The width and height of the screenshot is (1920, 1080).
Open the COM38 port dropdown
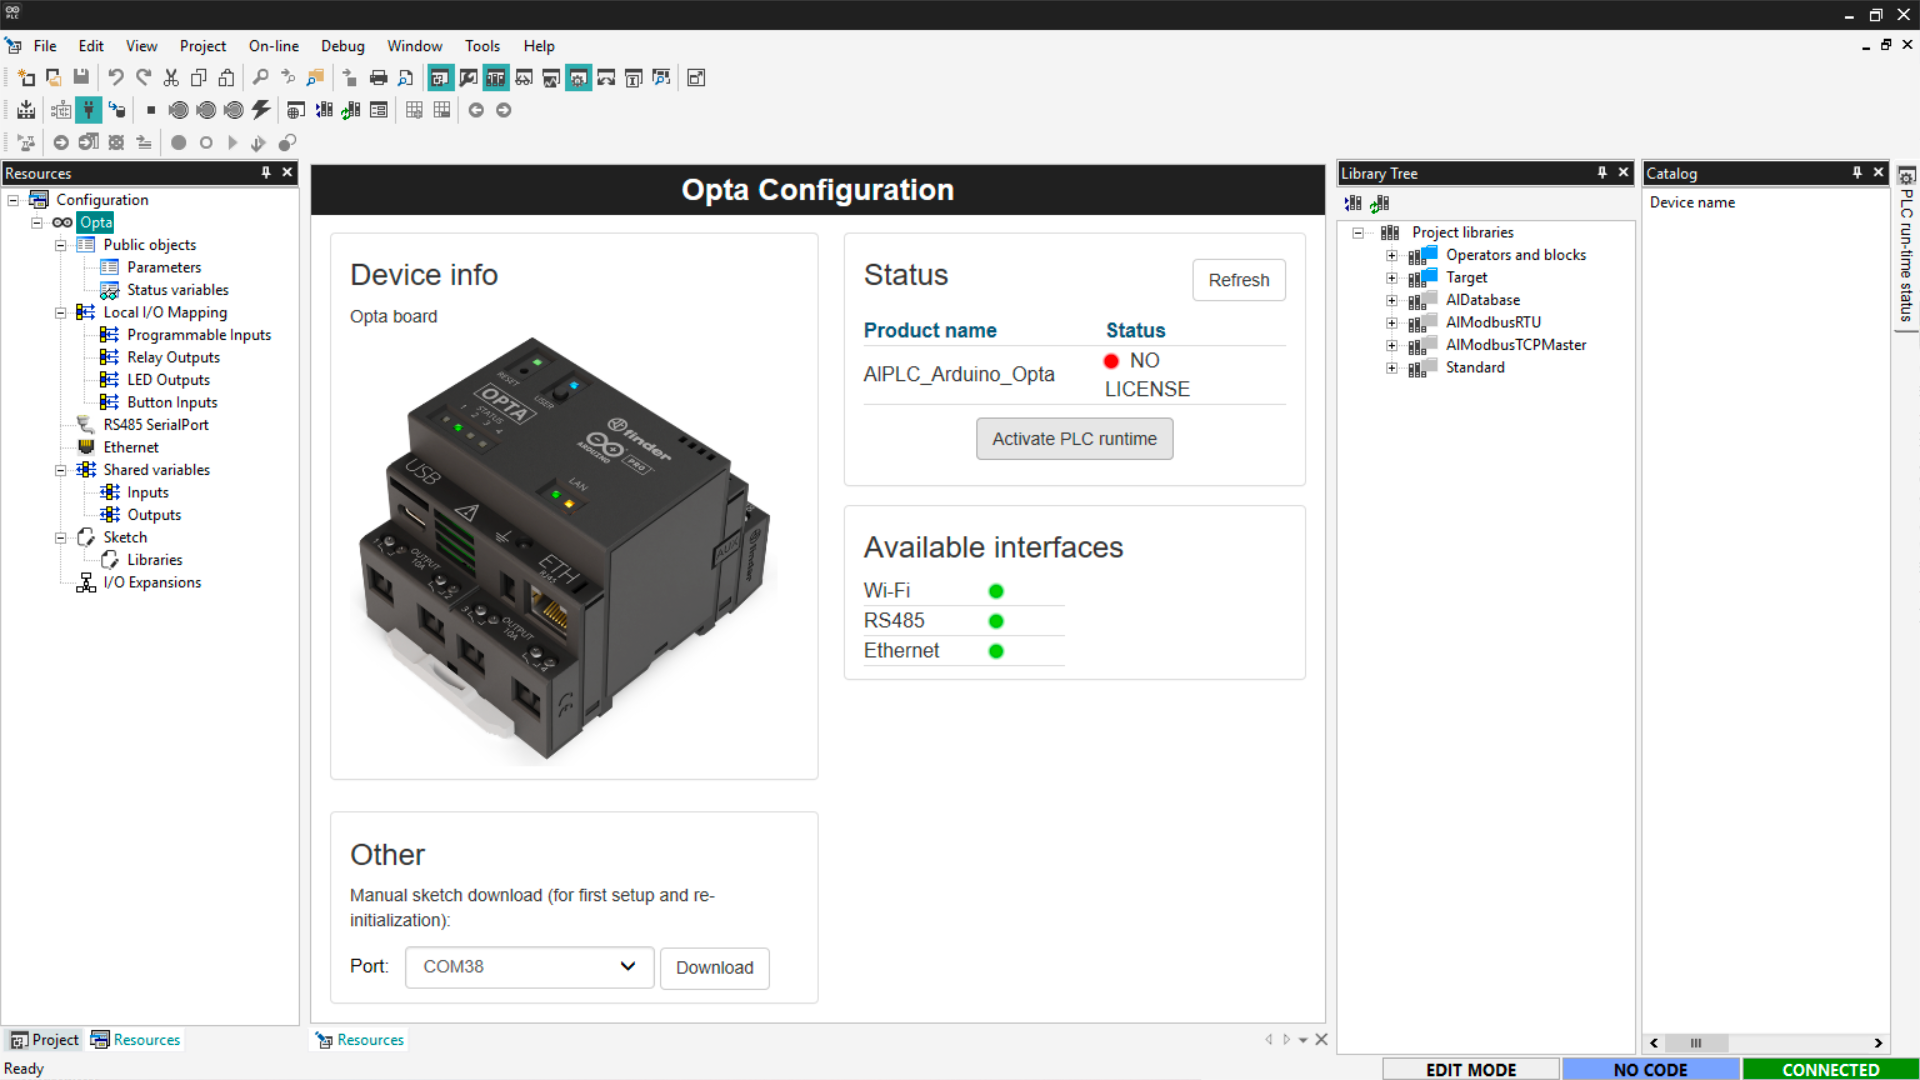click(529, 967)
